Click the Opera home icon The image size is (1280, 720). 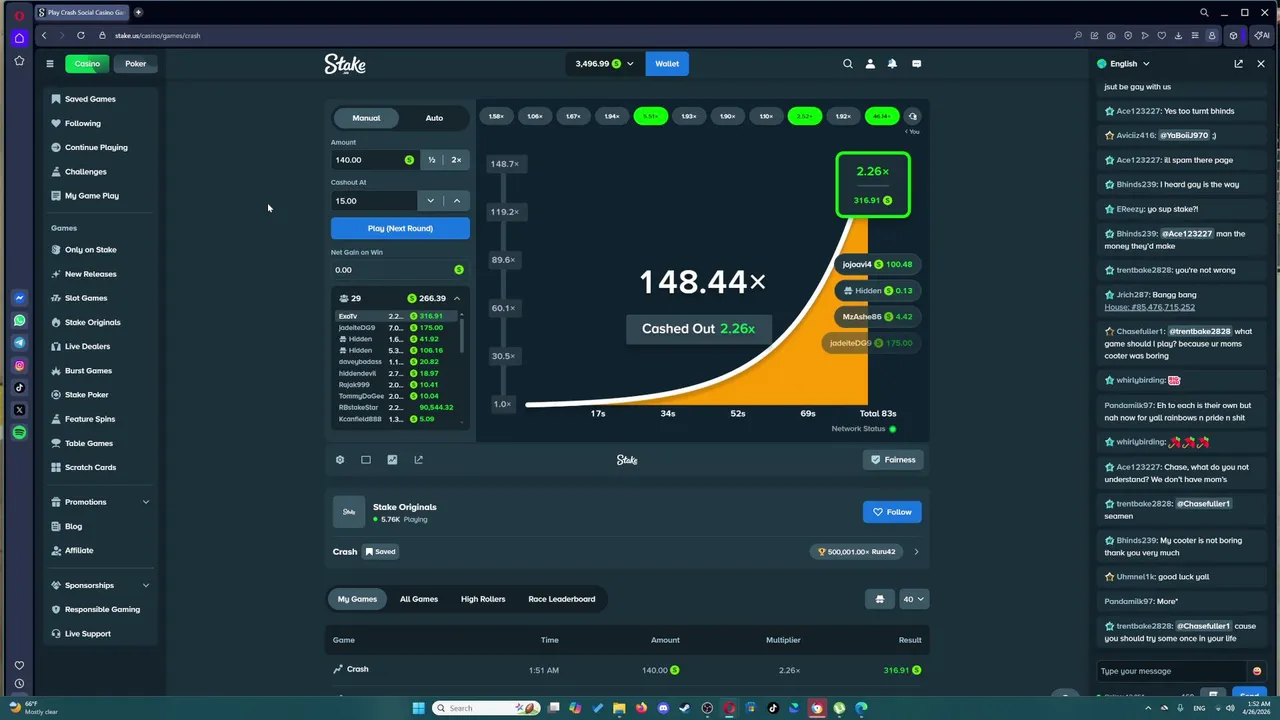pyautogui.click(x=19, y=38)
